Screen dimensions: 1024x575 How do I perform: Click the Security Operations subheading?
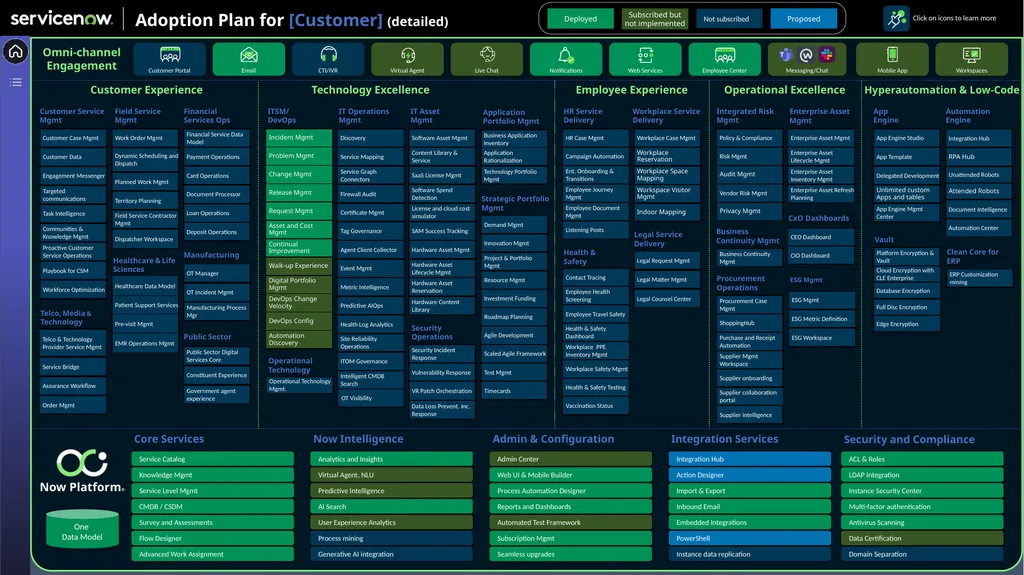(432, 333)
